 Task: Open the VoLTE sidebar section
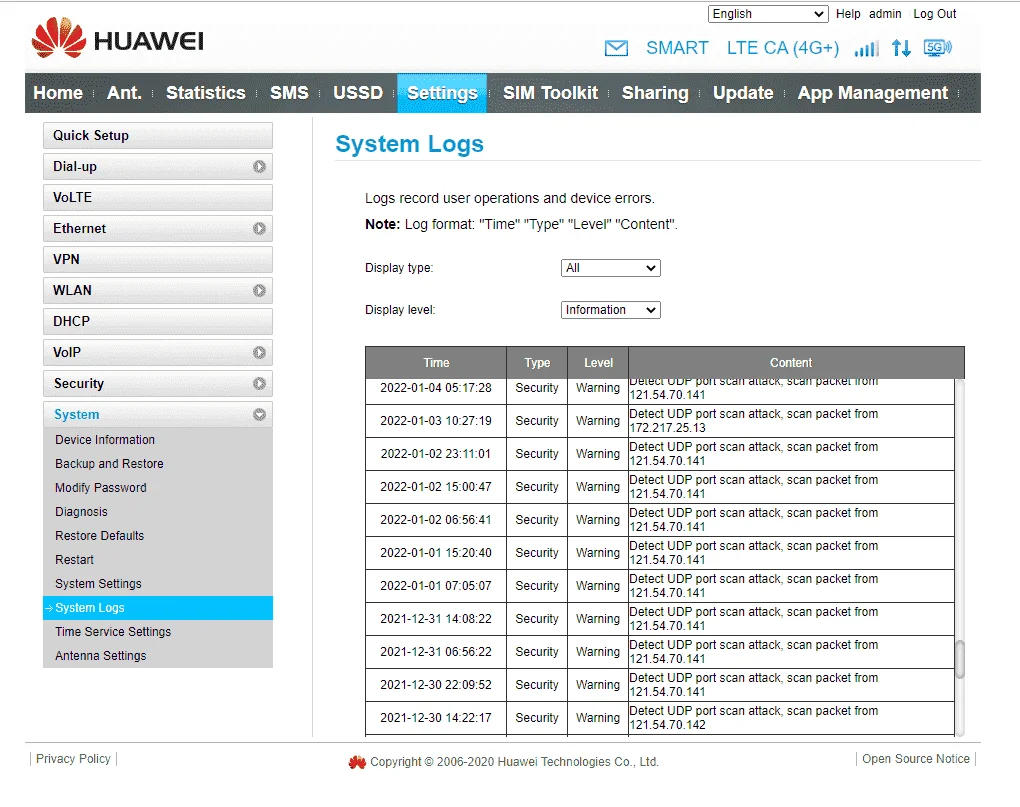(x=157, y=197)
